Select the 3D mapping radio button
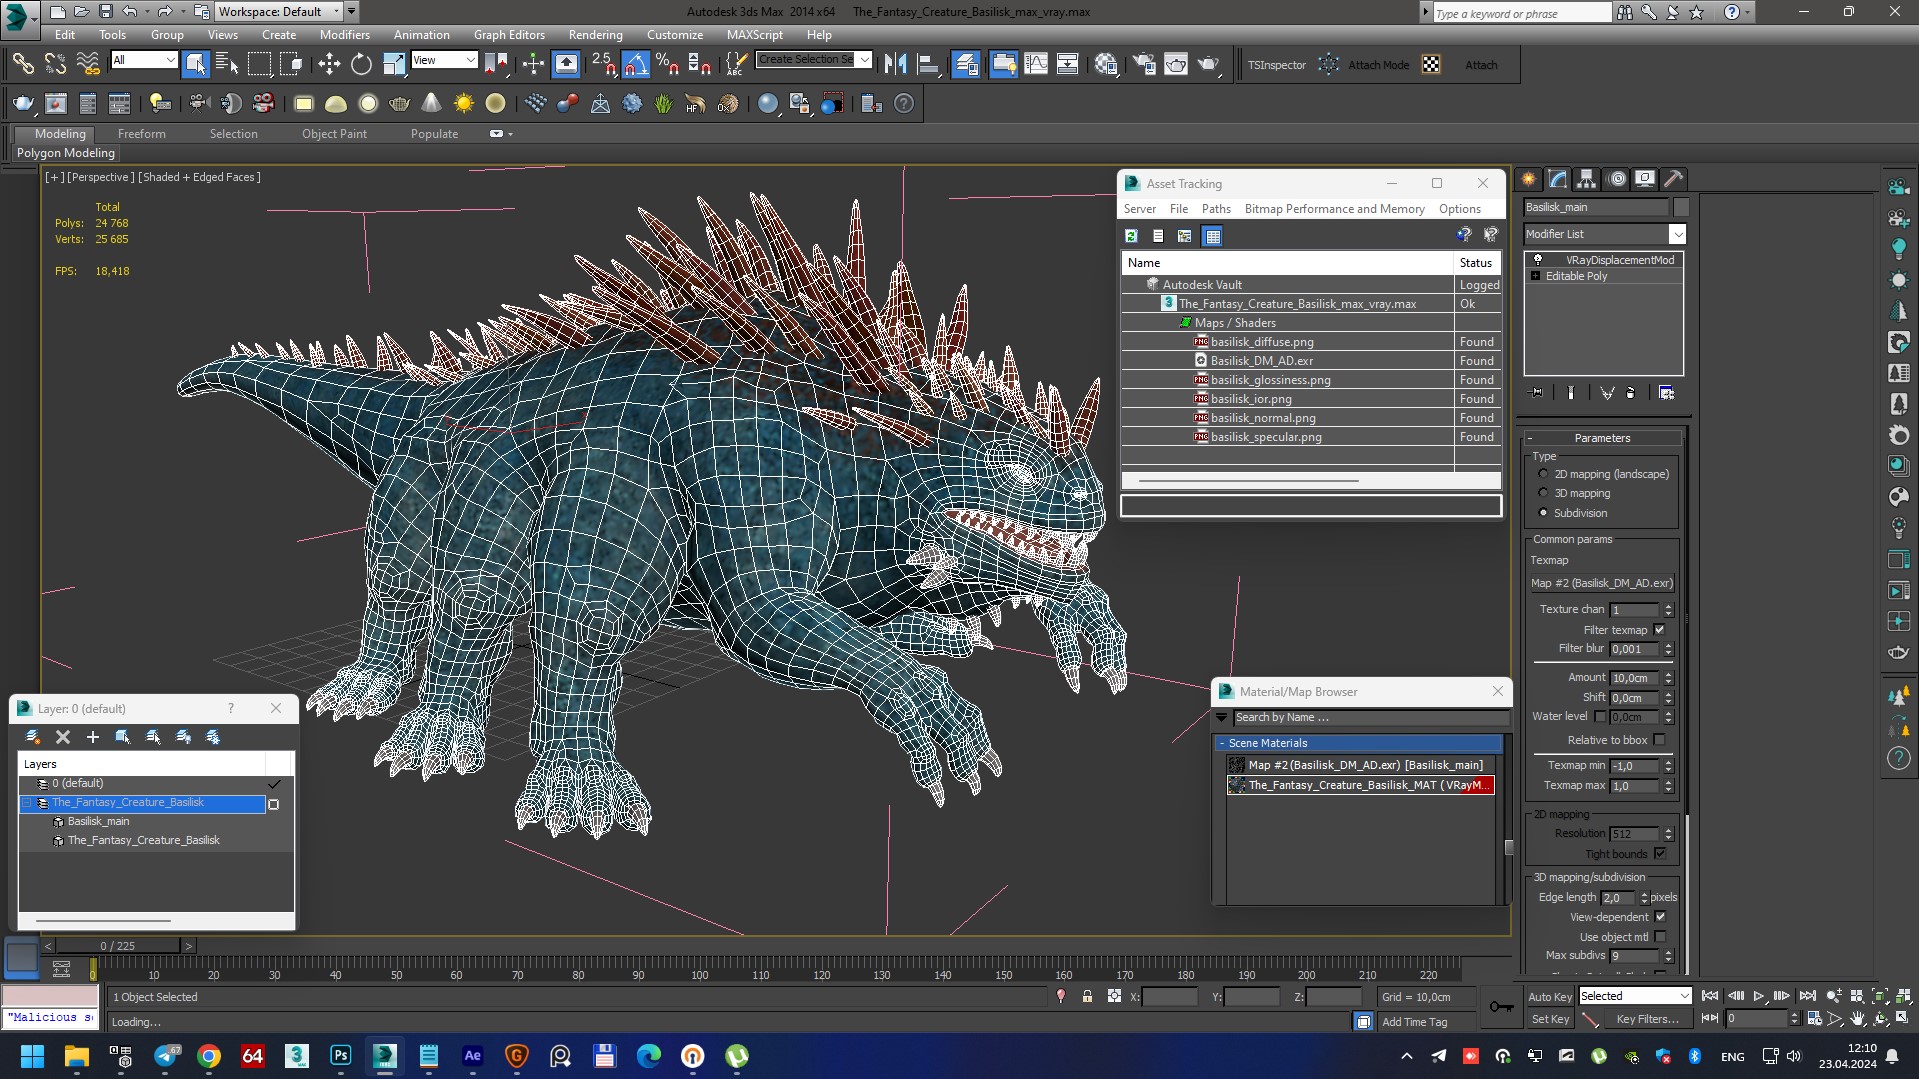The height and width of the screenshot is (1079, 1919). point(1543,493)
